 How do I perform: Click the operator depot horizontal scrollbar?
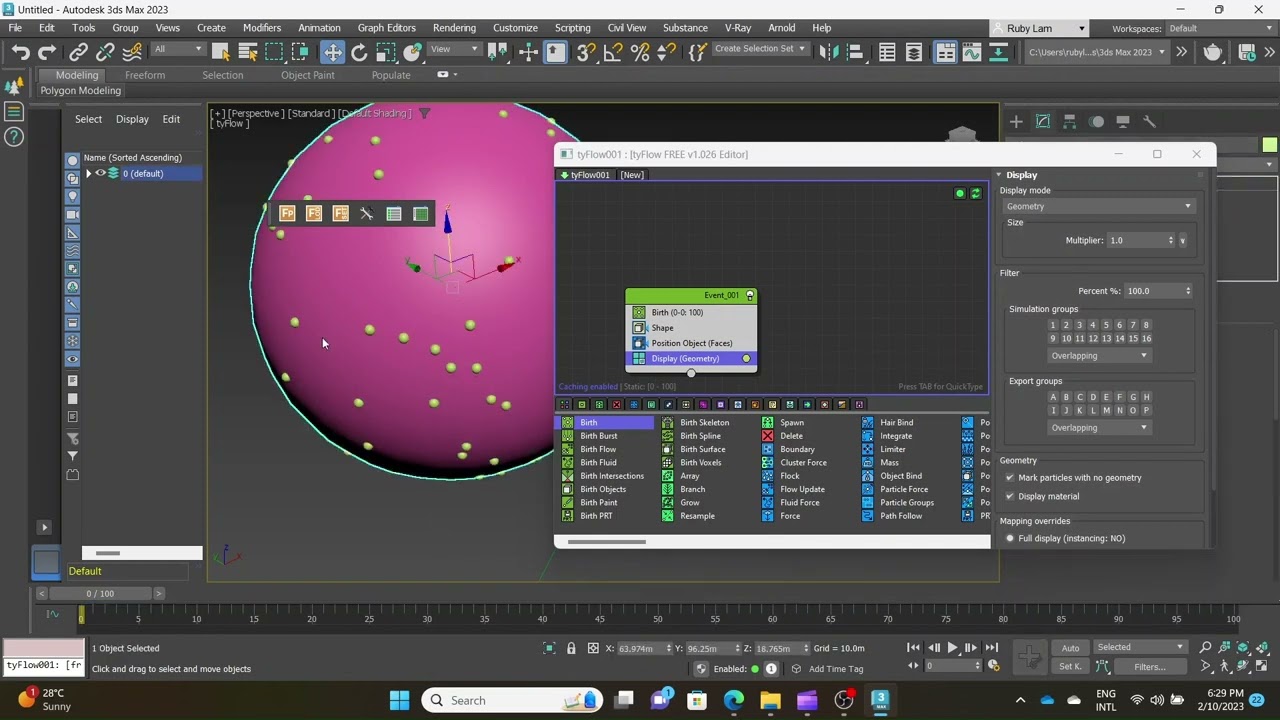click(x=606, y=542)
